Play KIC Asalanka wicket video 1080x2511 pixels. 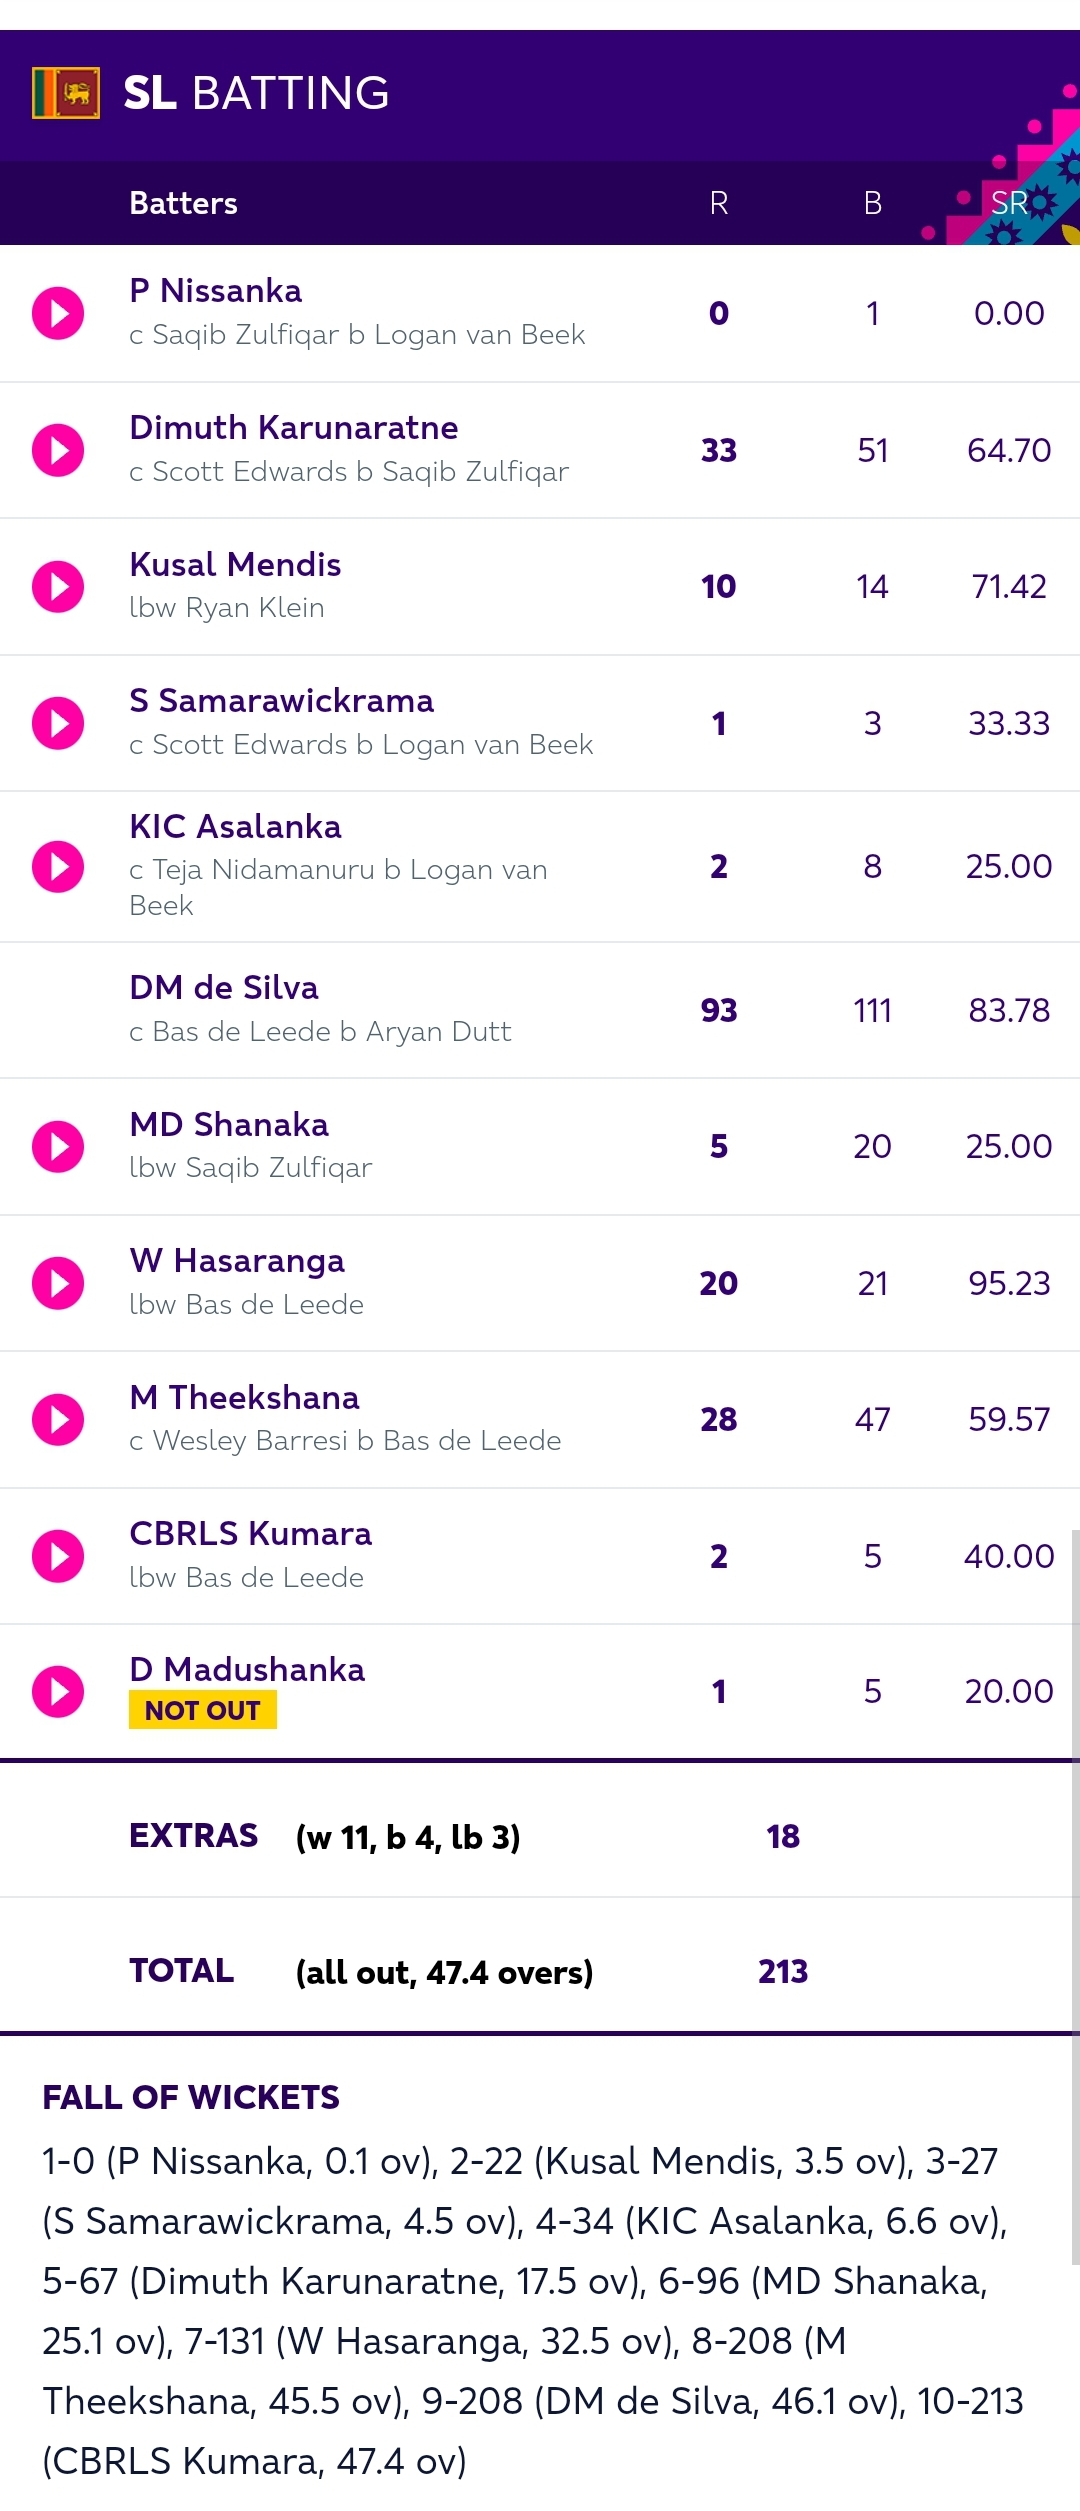click(x=58, y=866)
